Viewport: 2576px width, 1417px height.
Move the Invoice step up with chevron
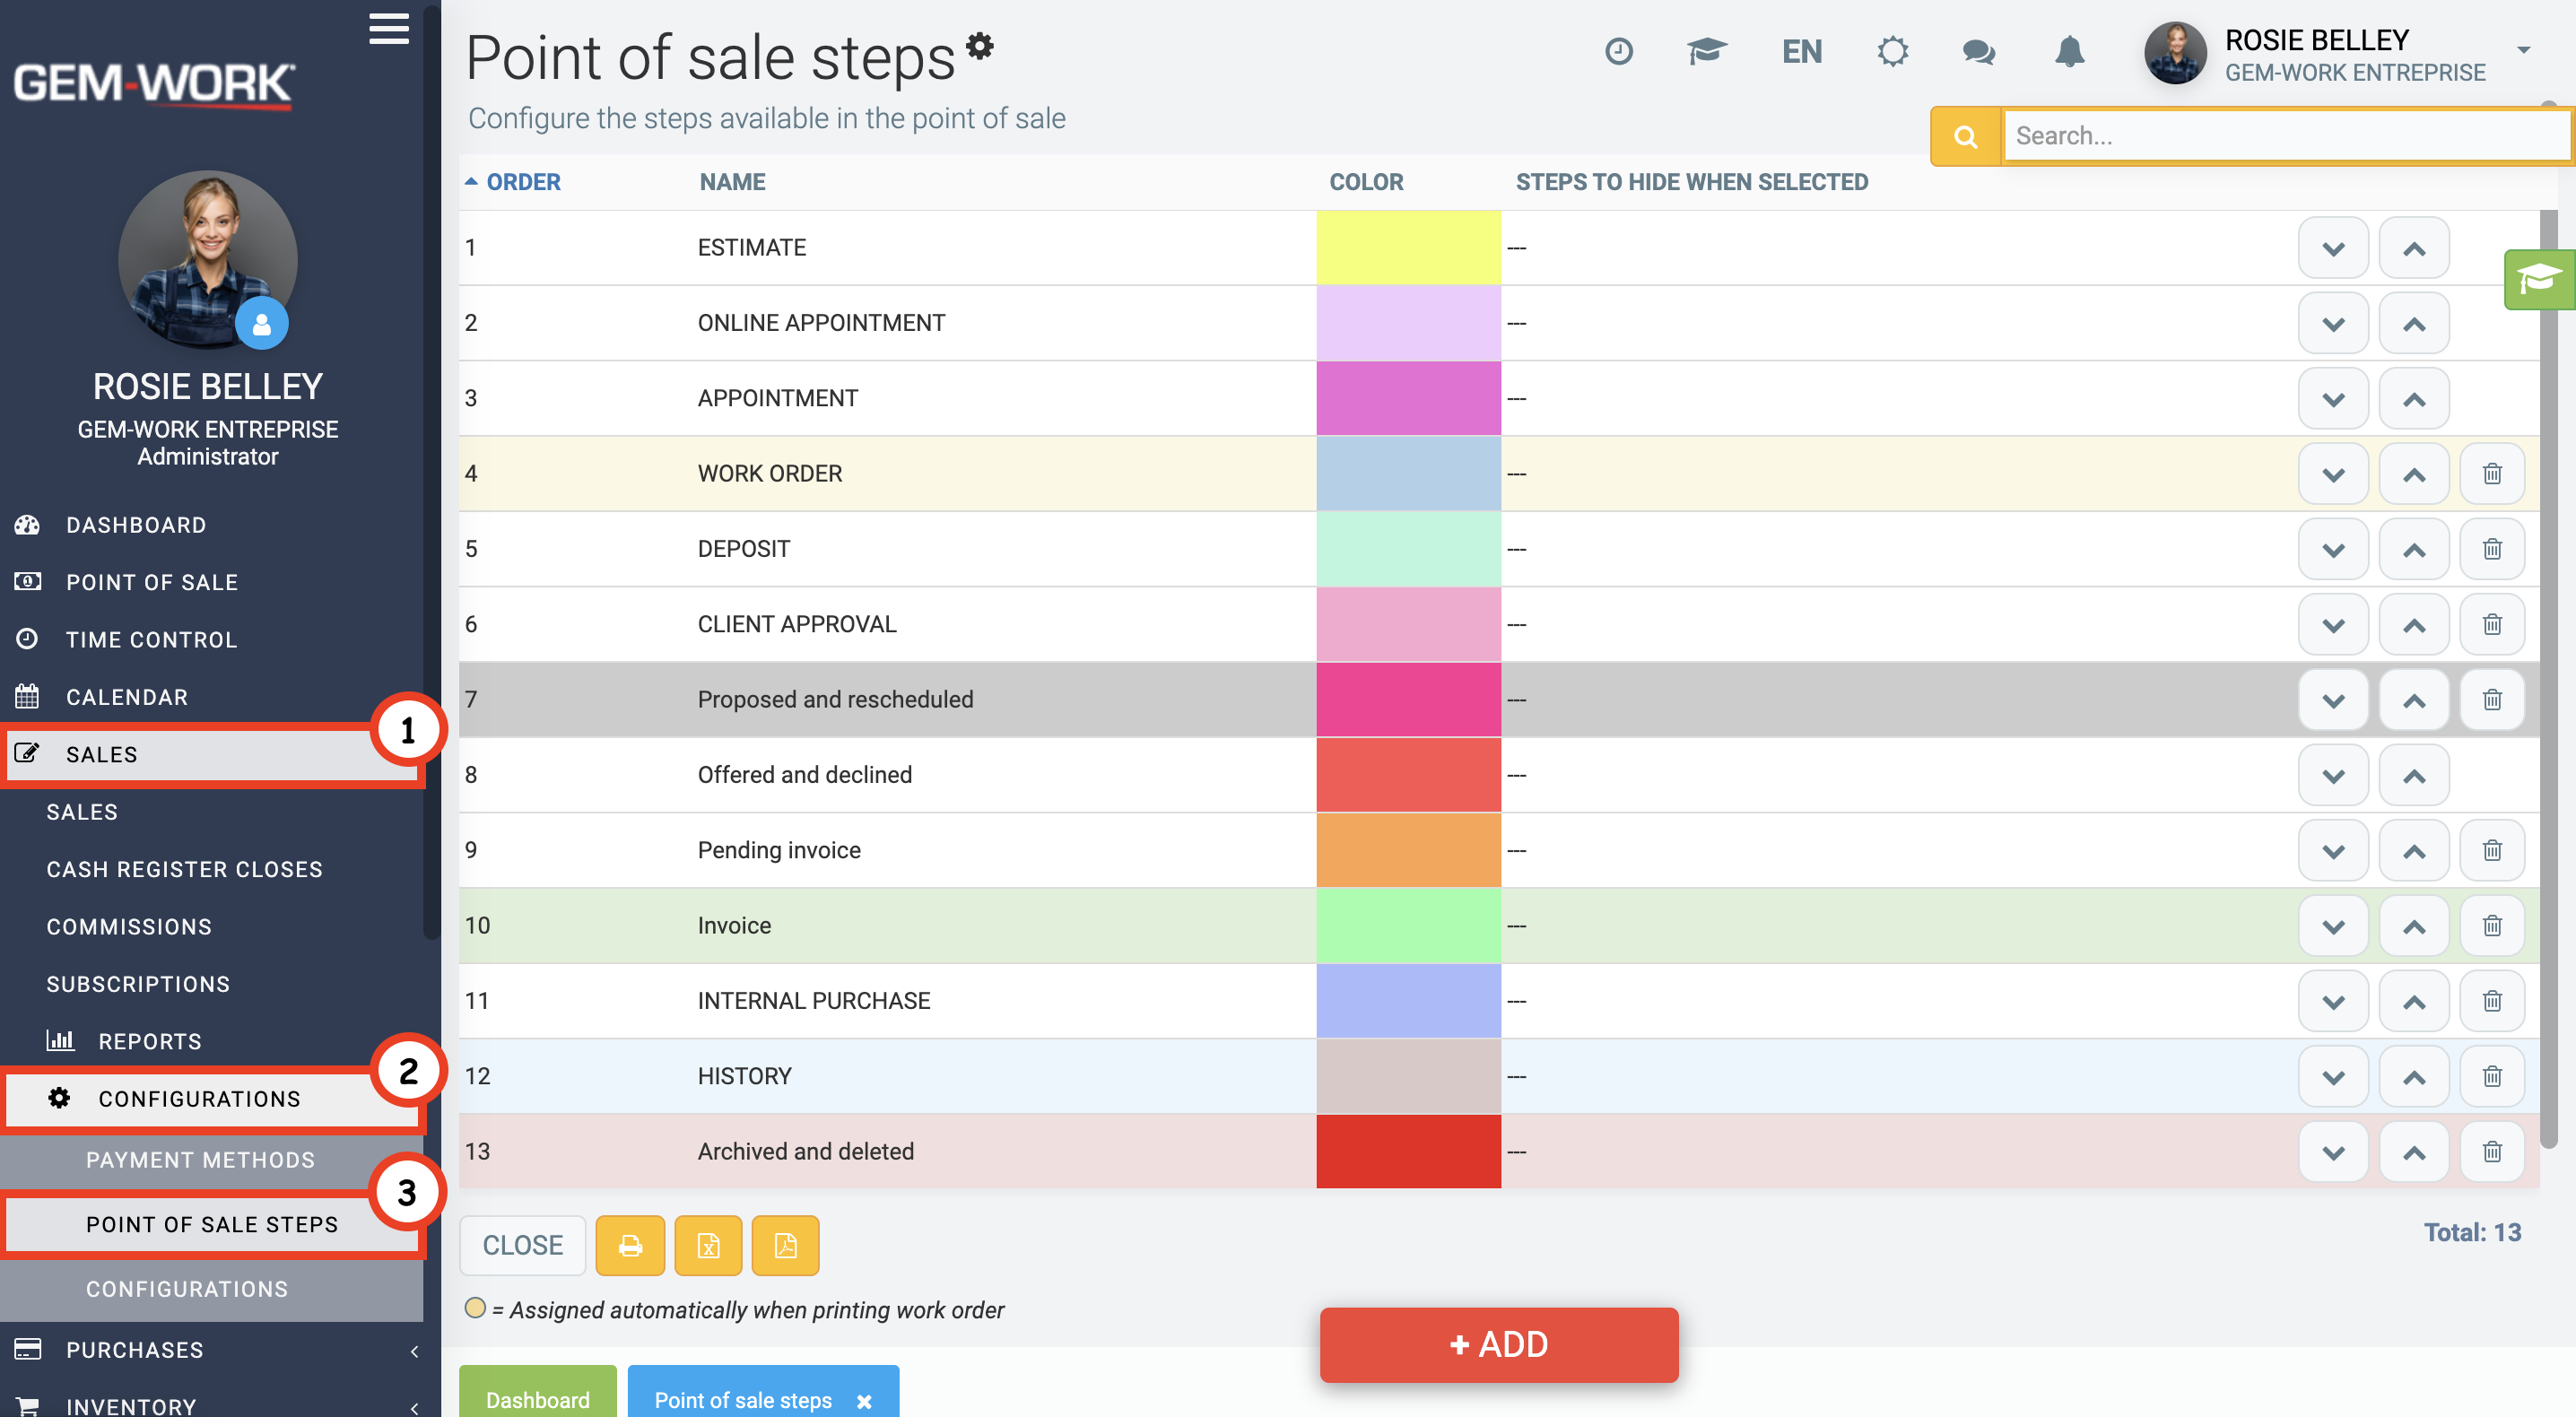tap(2414, 926)
